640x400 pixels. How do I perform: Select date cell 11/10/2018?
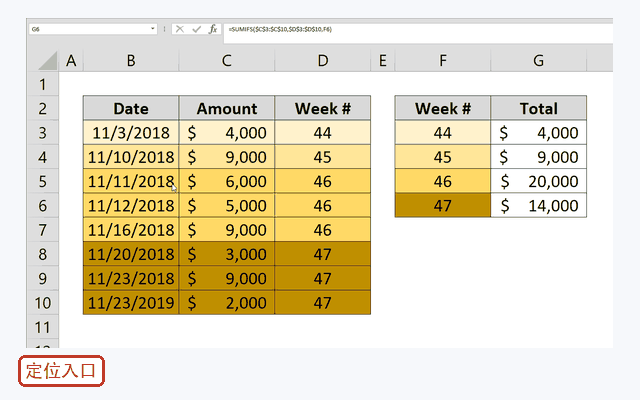tap(131, 157)
